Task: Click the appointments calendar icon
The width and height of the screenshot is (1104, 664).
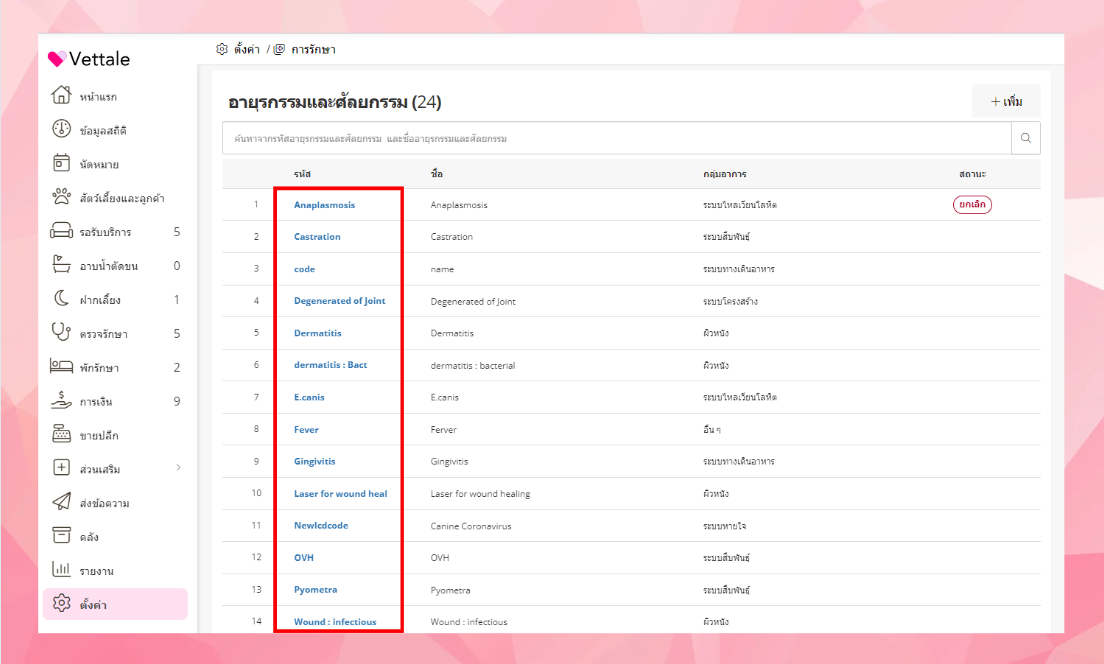Action: pyautogui.click(x=61, y=163)
